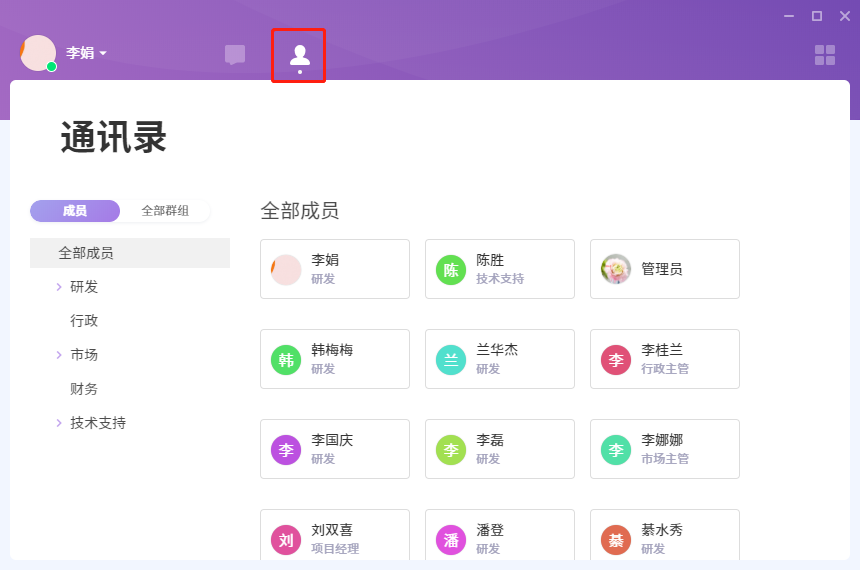
Task: Select 全部成员 in the sidebar
Action: tap(86, 253)
